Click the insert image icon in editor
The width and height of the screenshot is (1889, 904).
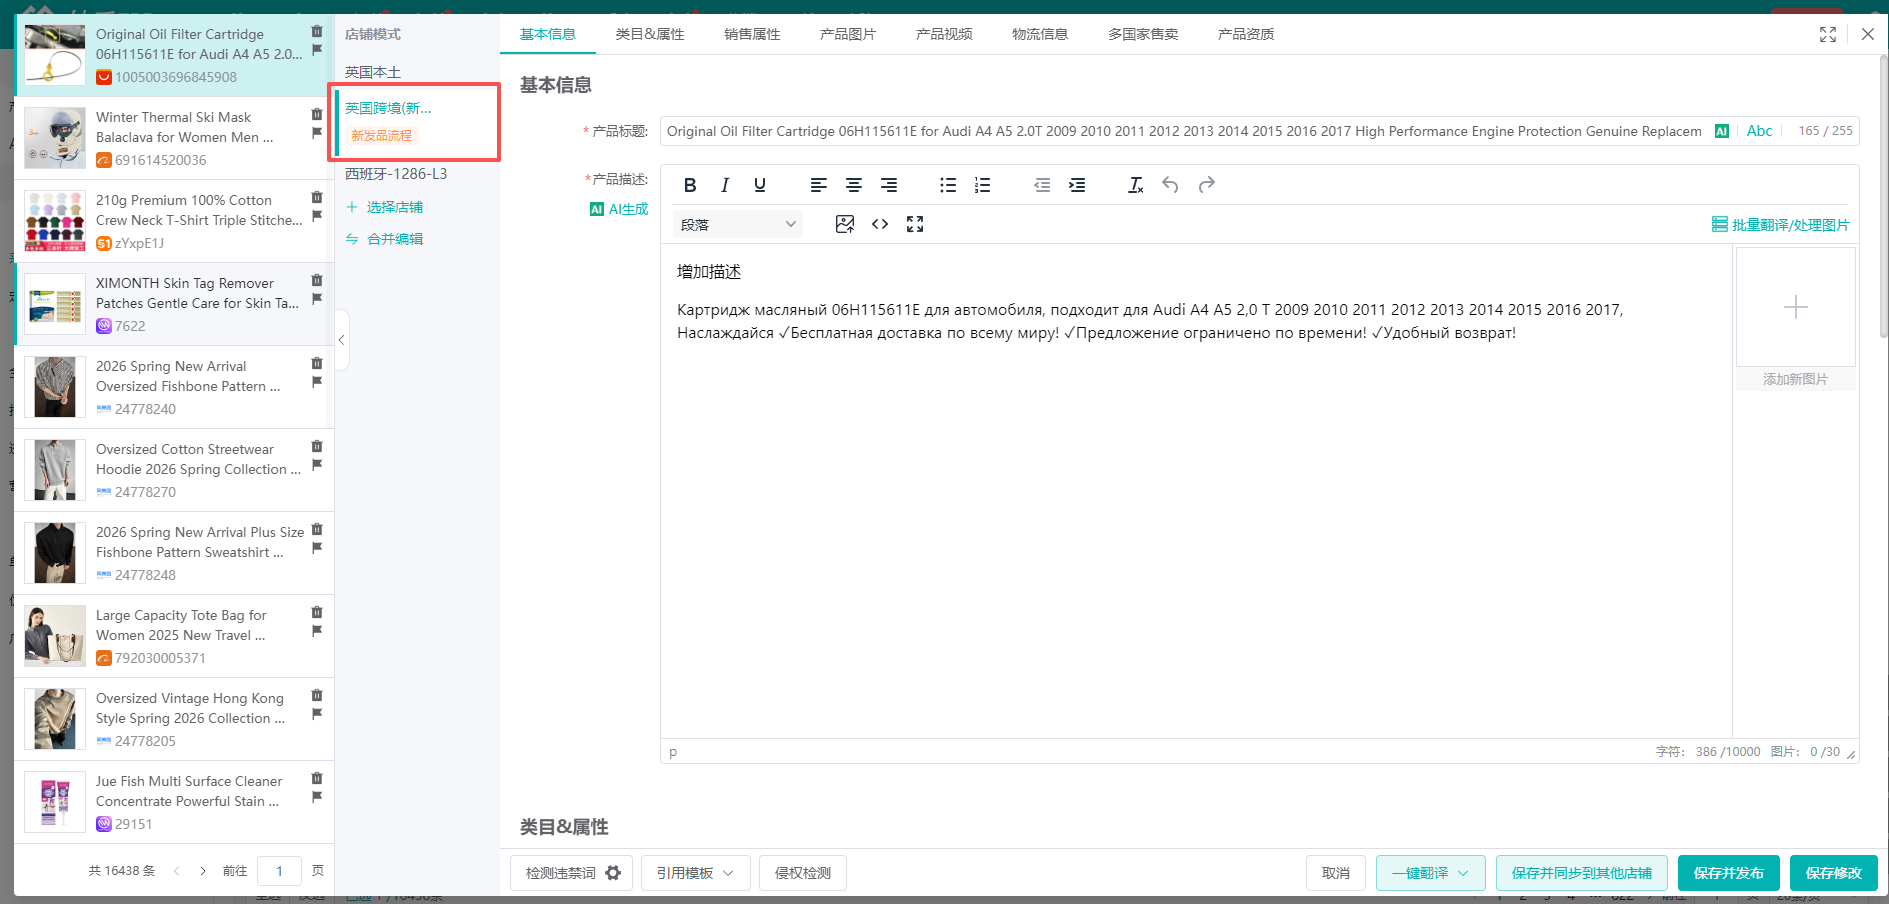[x=845, y=224]
